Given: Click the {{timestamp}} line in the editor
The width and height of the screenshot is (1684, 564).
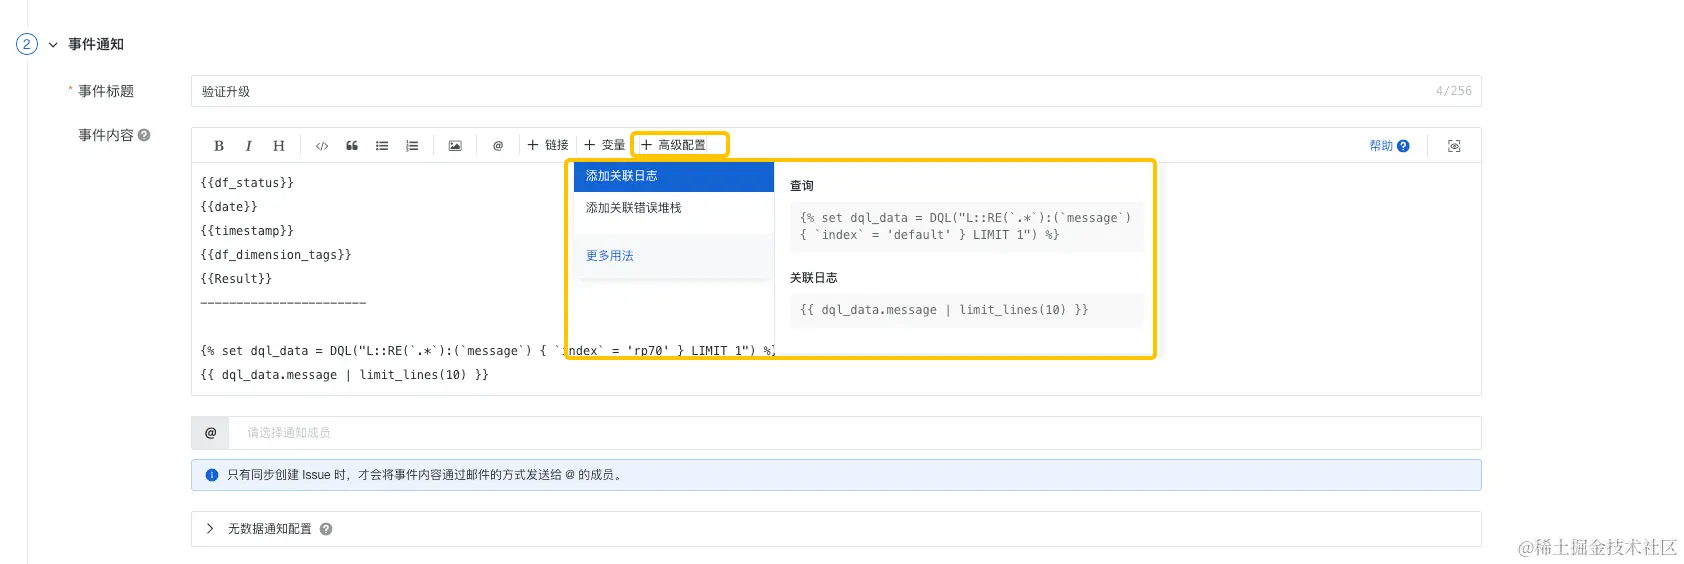Looking at the screenshot, I should 247,231.
